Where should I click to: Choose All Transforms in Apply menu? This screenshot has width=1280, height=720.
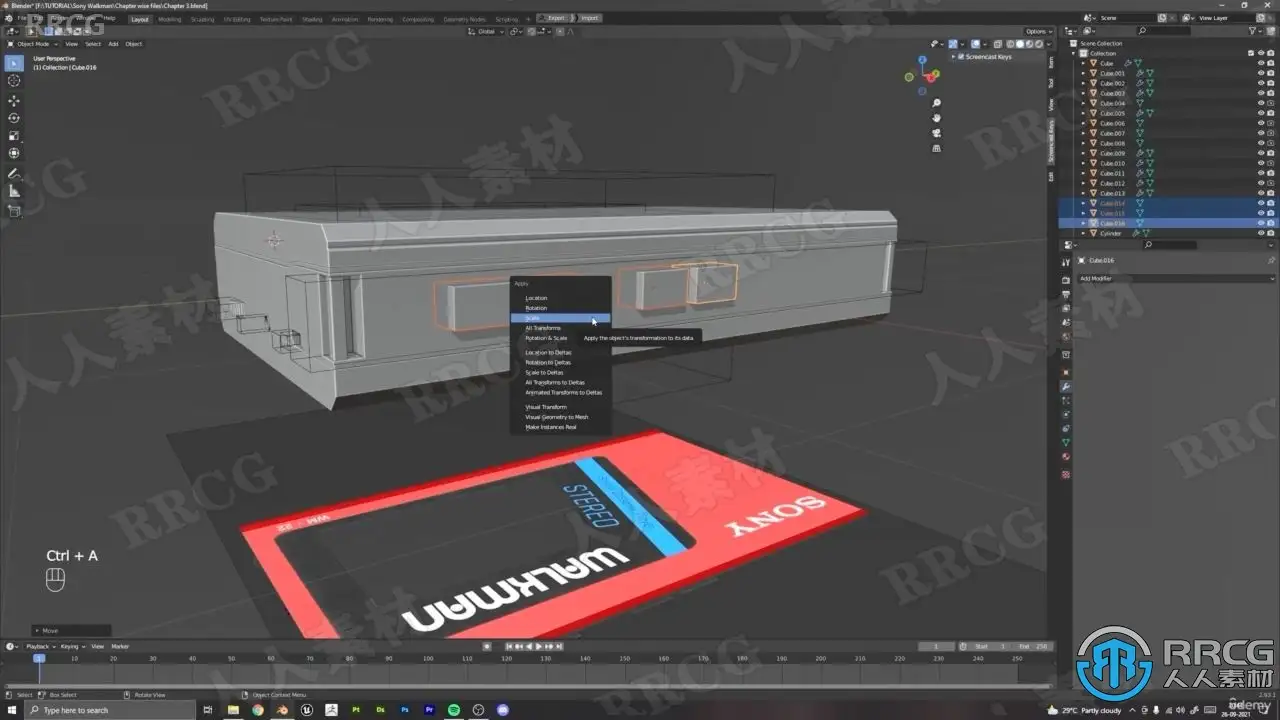[x=560, y=328]
